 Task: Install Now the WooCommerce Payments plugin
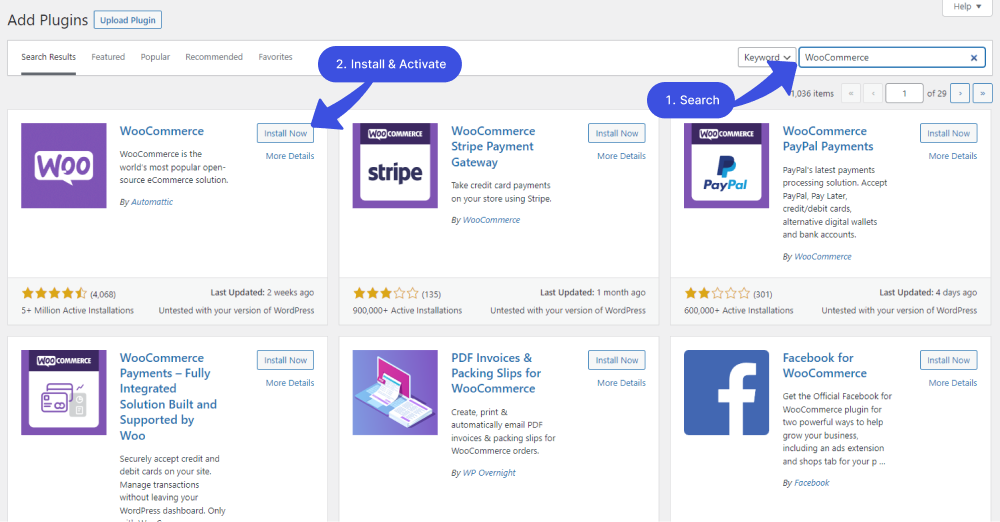tap(285, 360)
